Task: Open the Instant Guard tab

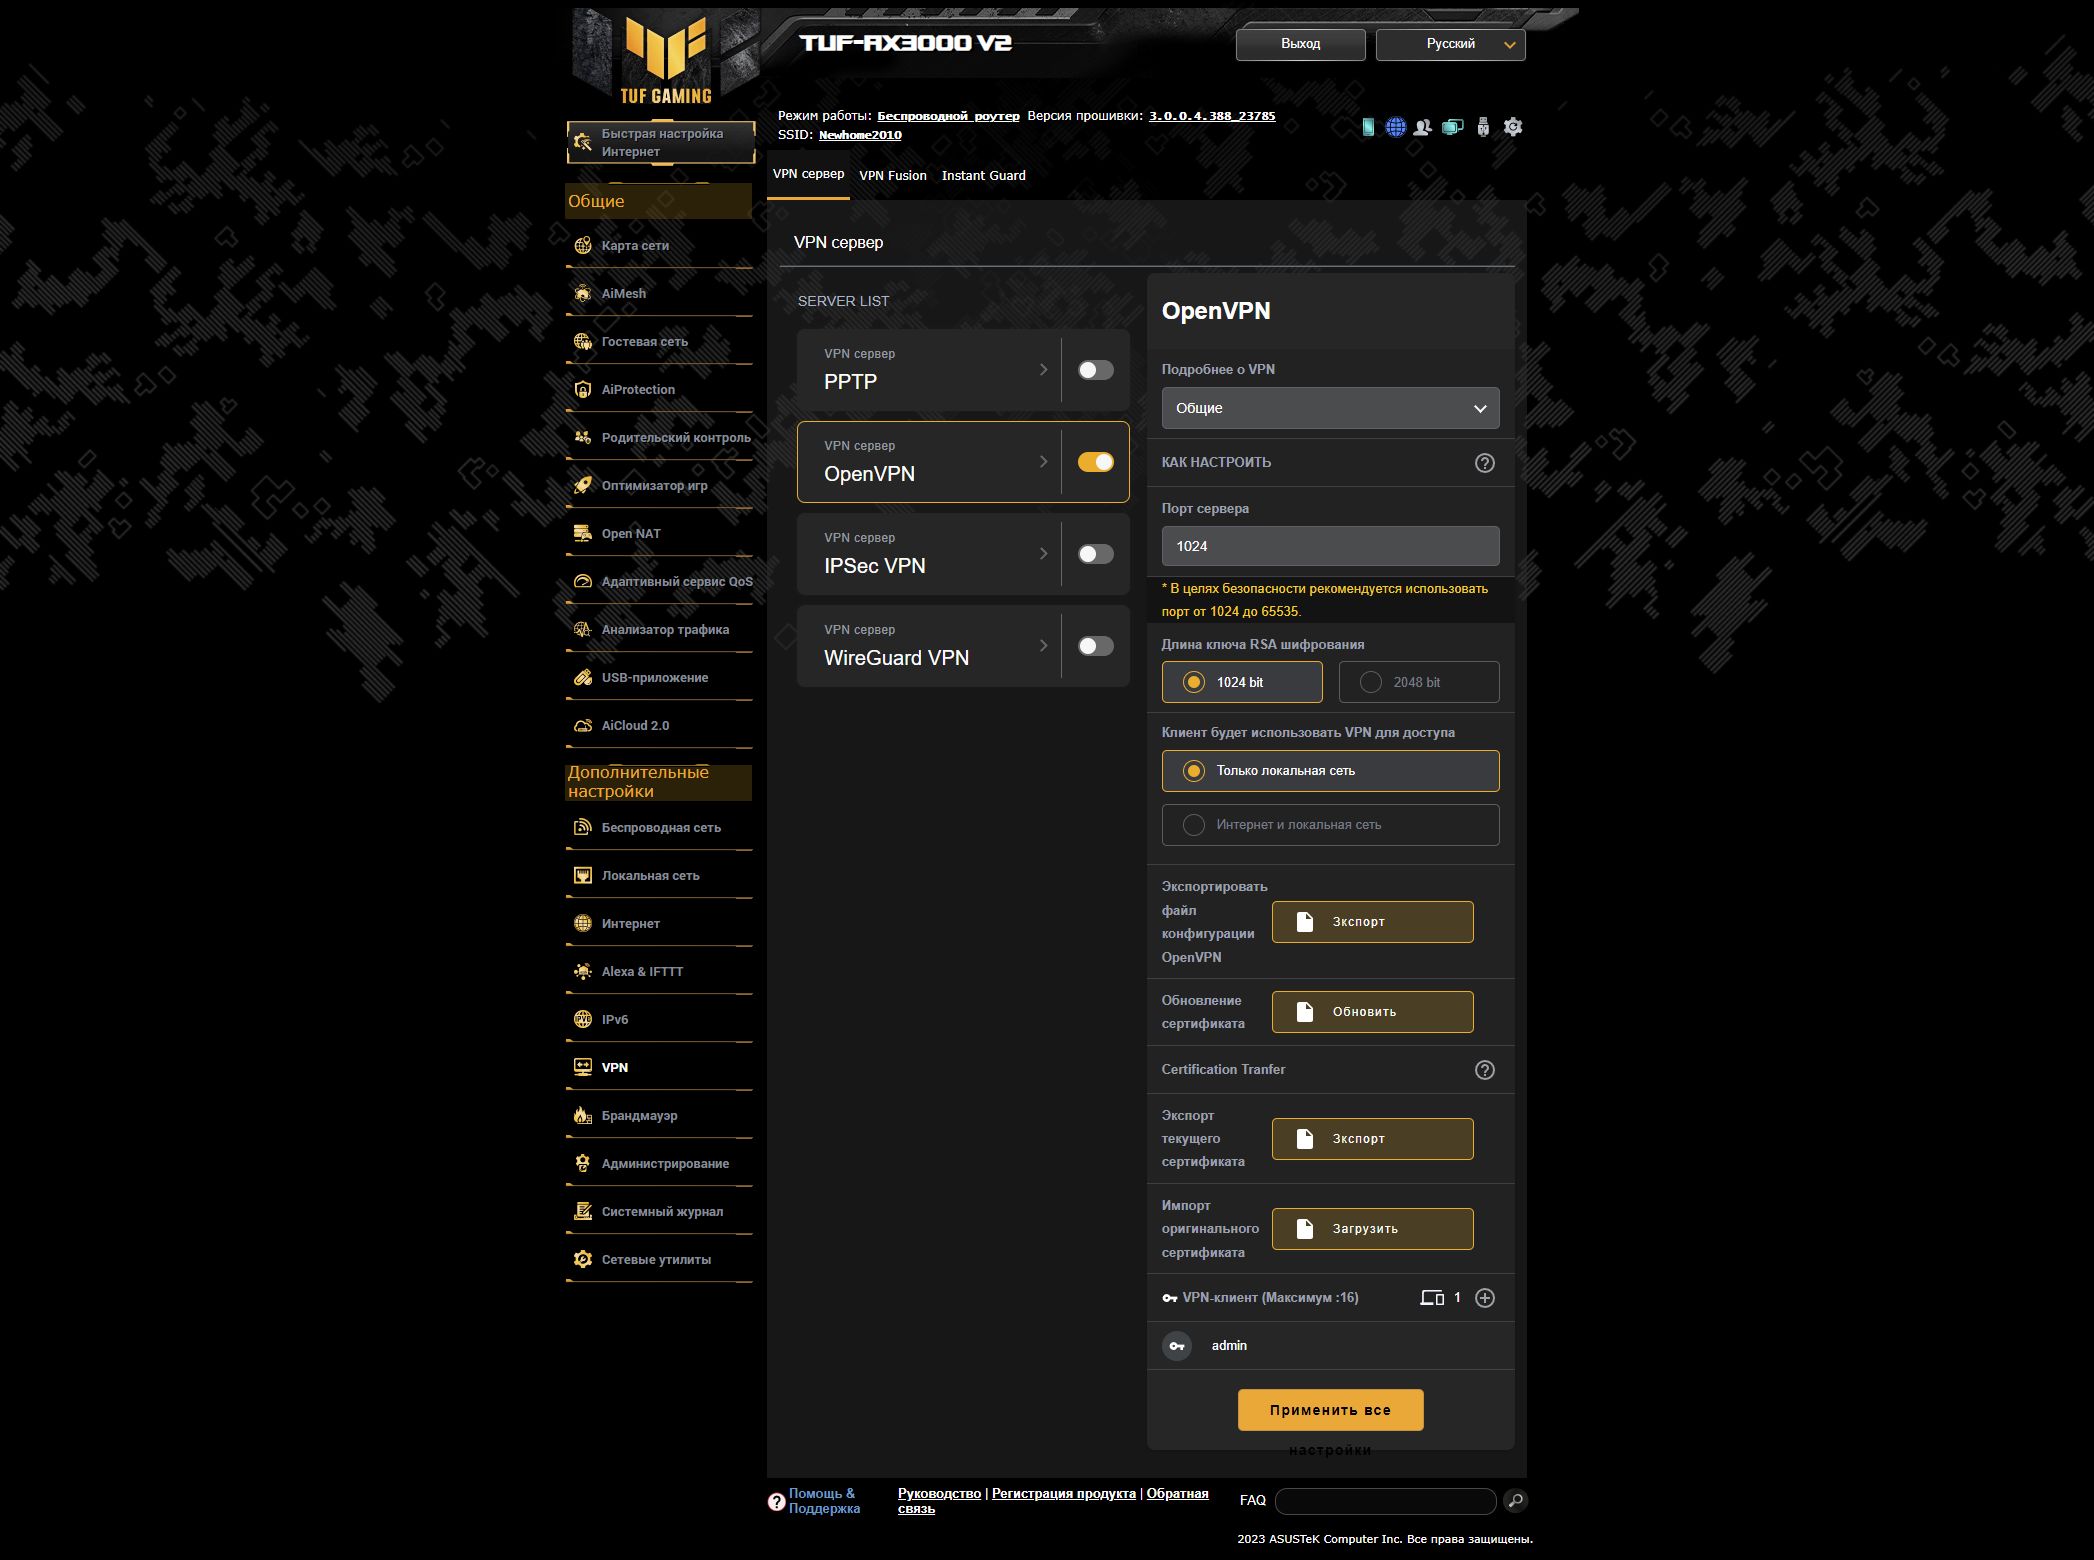Action: pos(983,175)
